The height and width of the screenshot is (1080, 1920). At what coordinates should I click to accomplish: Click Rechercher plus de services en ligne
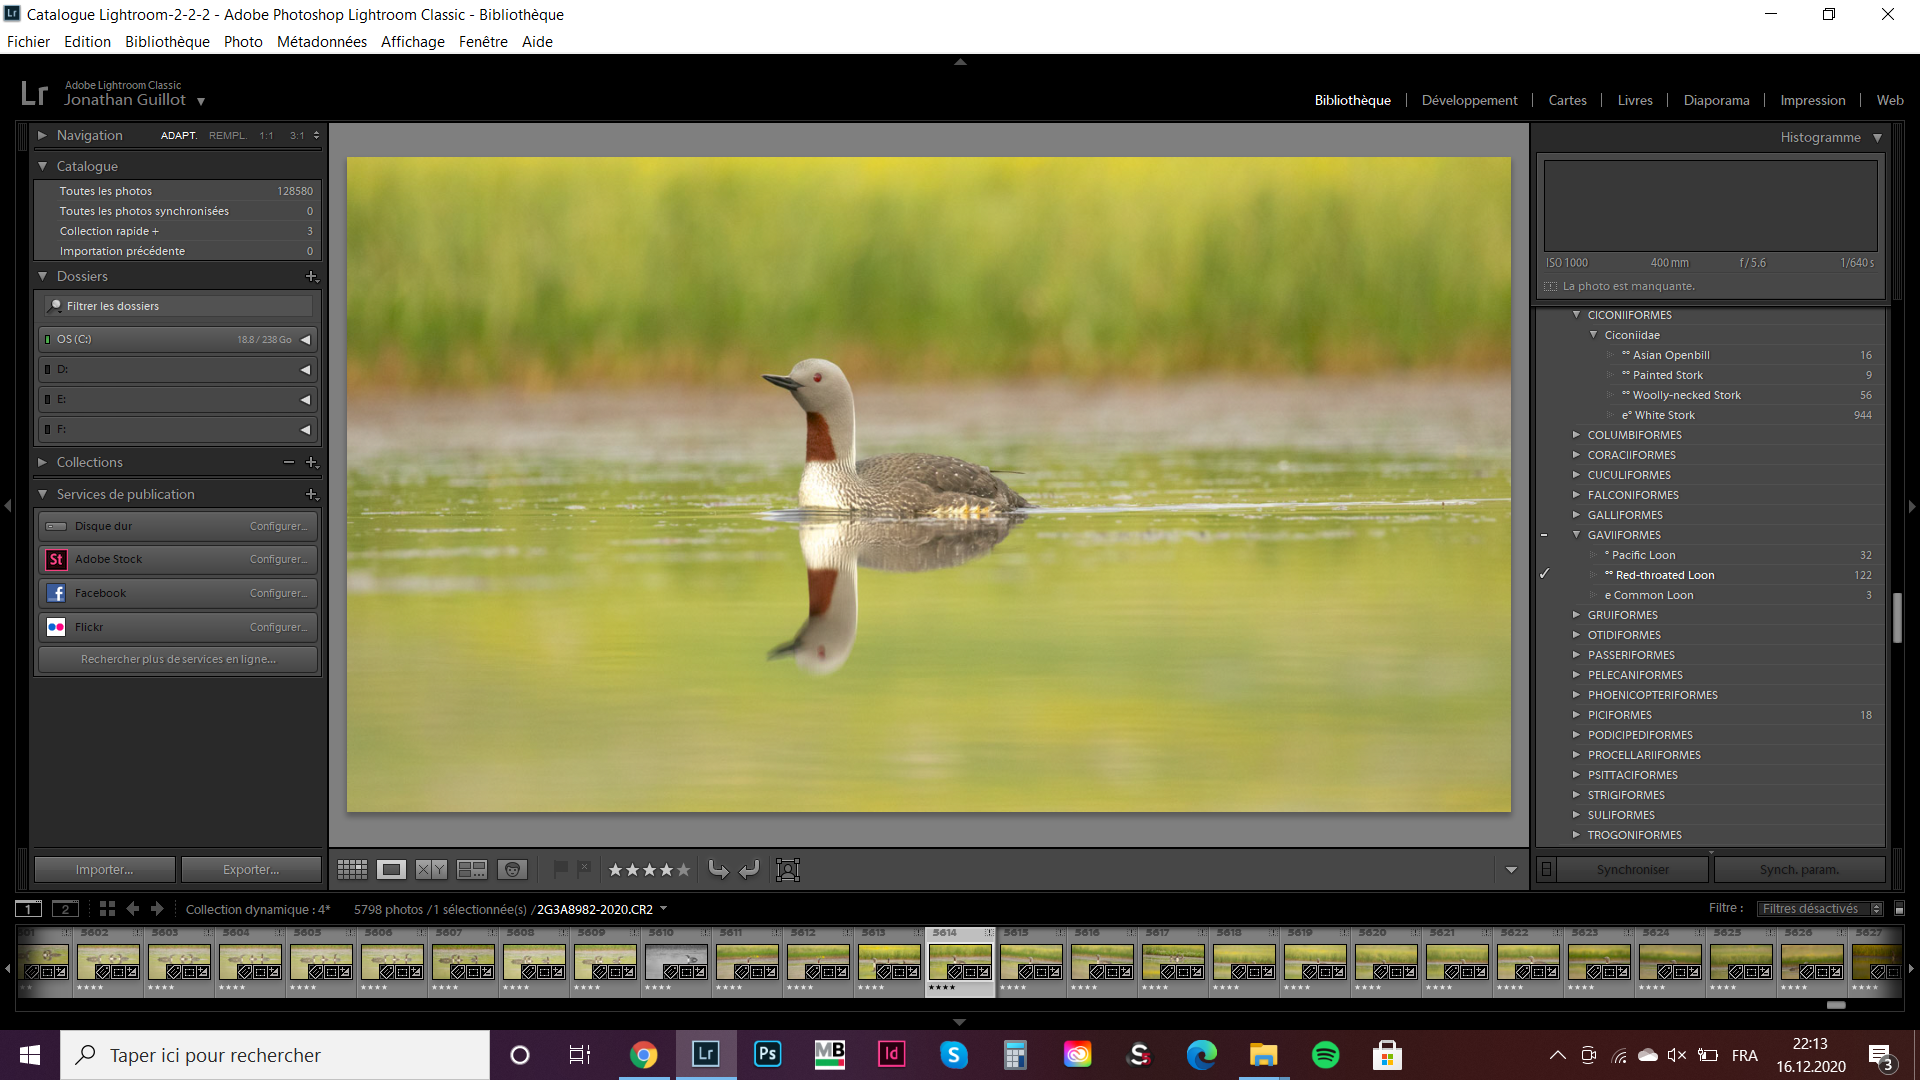coord(178,659)
